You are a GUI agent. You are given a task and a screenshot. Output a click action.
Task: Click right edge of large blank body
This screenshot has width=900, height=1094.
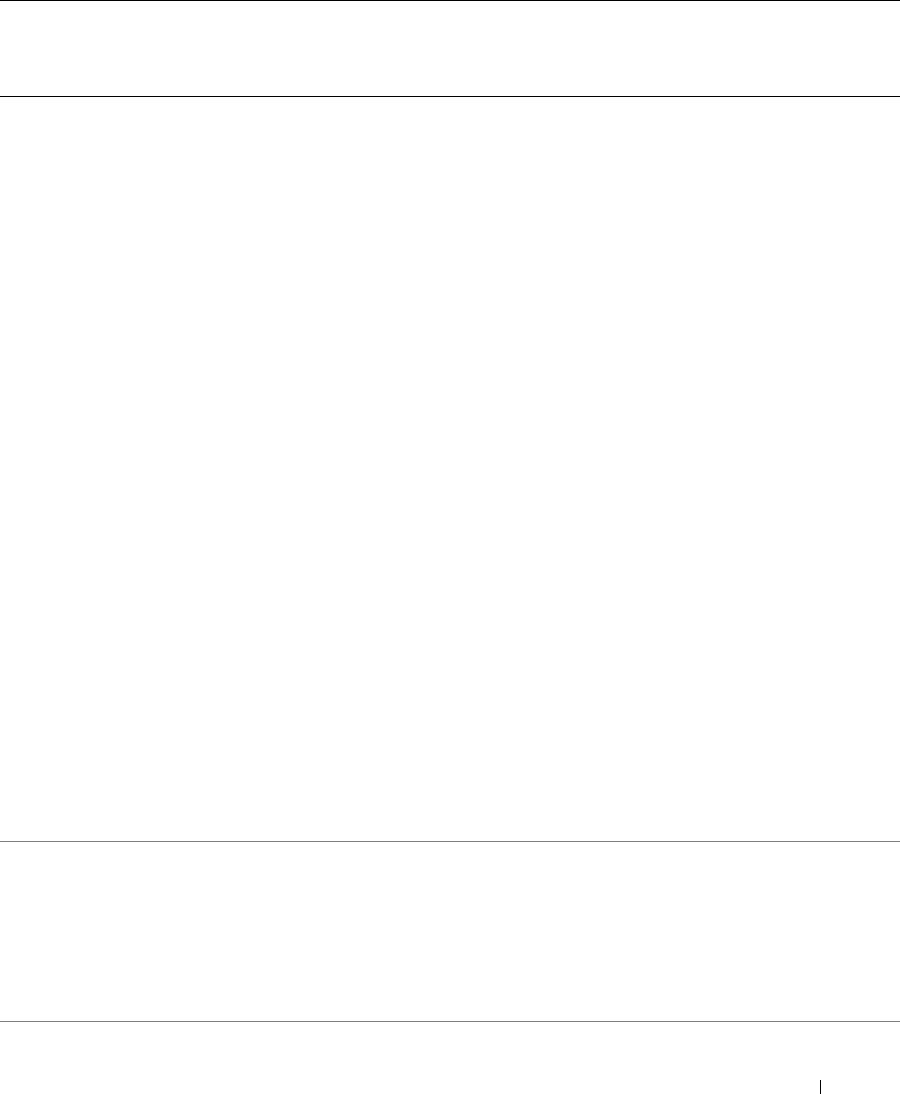880,468
